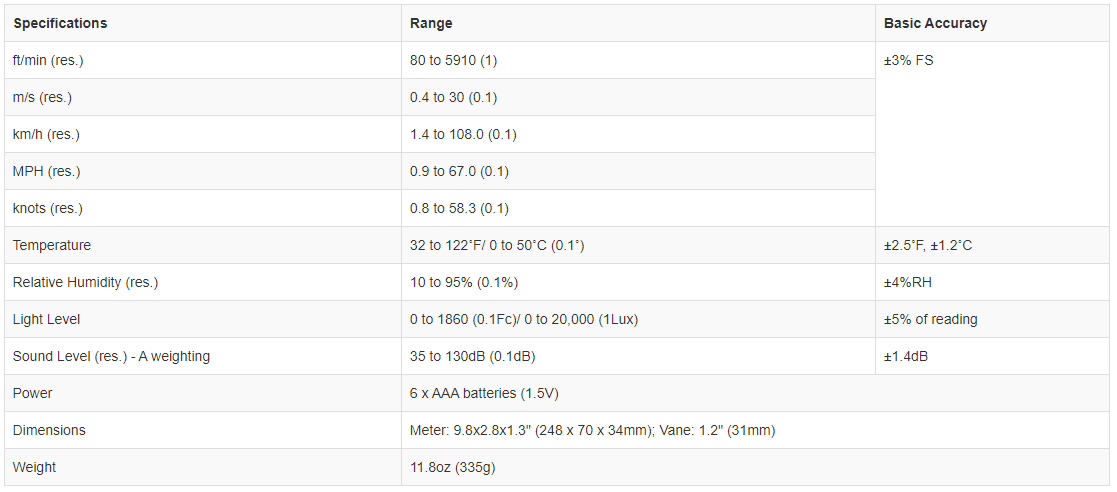Click the ±2.5°F, ±1.2°C accuracy value
This screenshot has width=1117, height=492.
coord(927,245)
